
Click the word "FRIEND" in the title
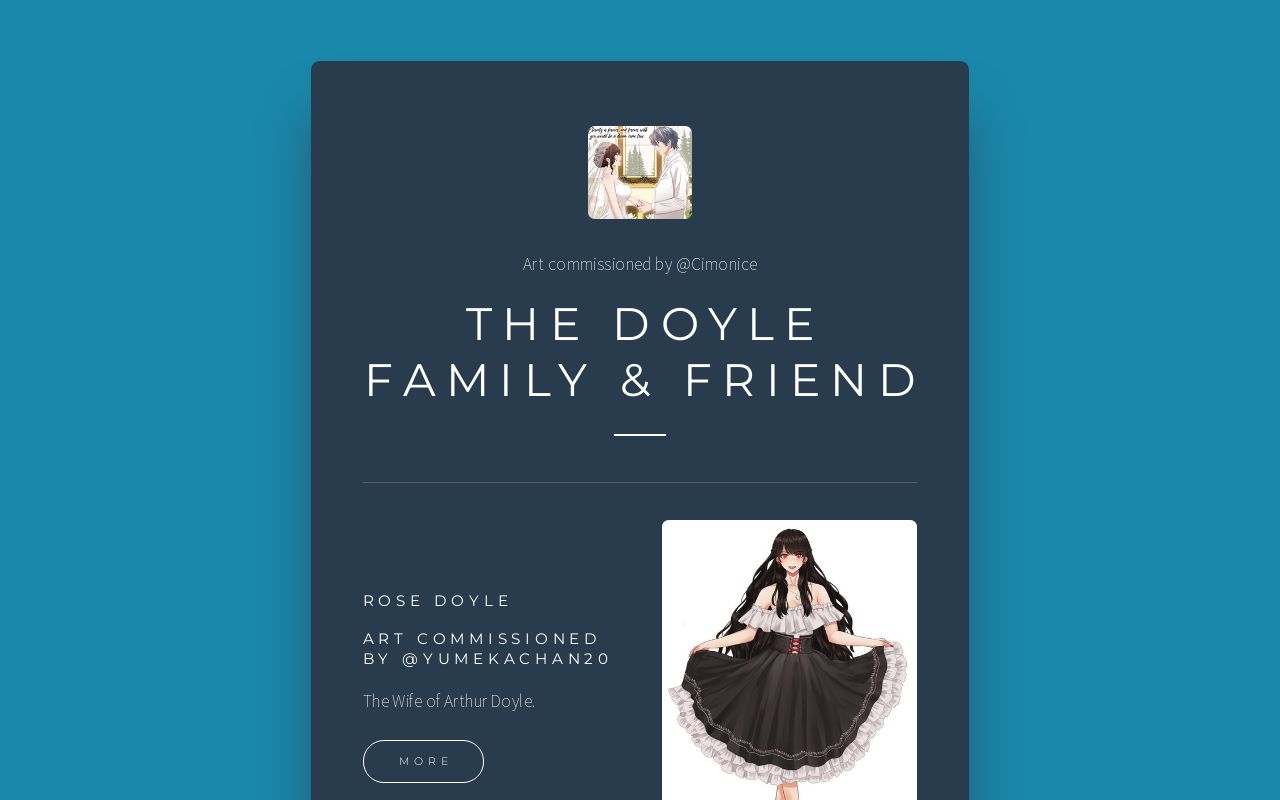(801, 380)
